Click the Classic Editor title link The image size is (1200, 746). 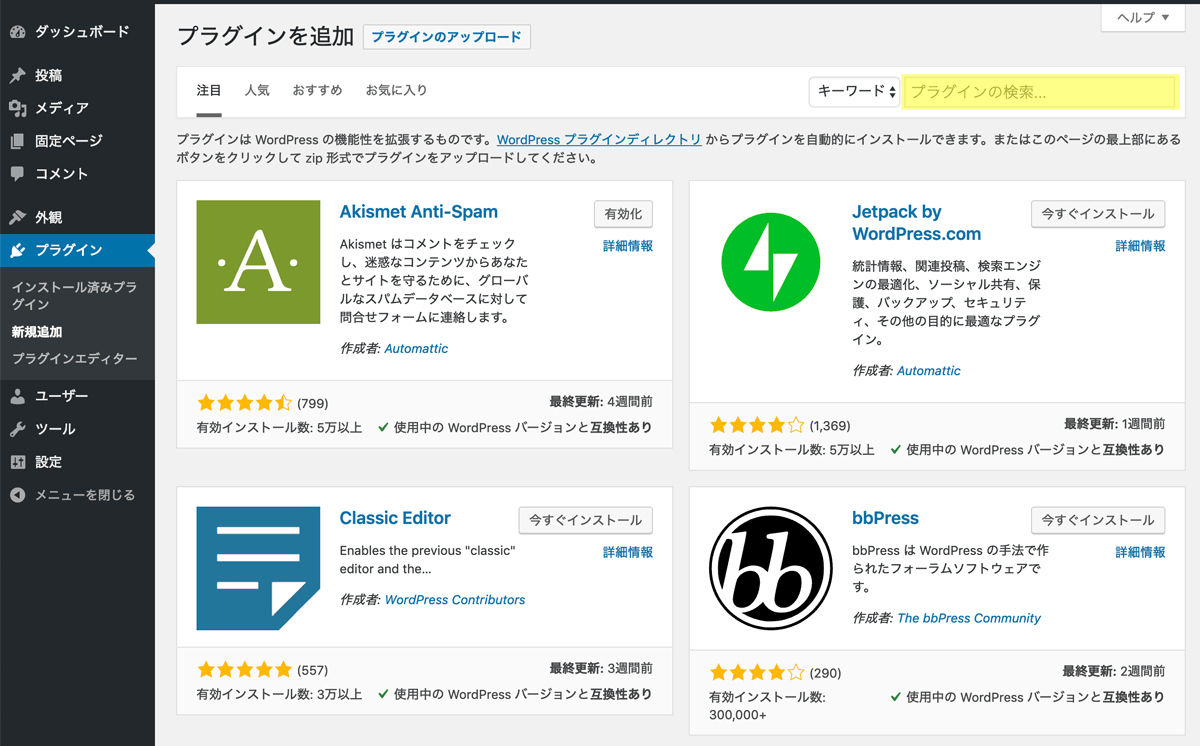click(395, 518)
